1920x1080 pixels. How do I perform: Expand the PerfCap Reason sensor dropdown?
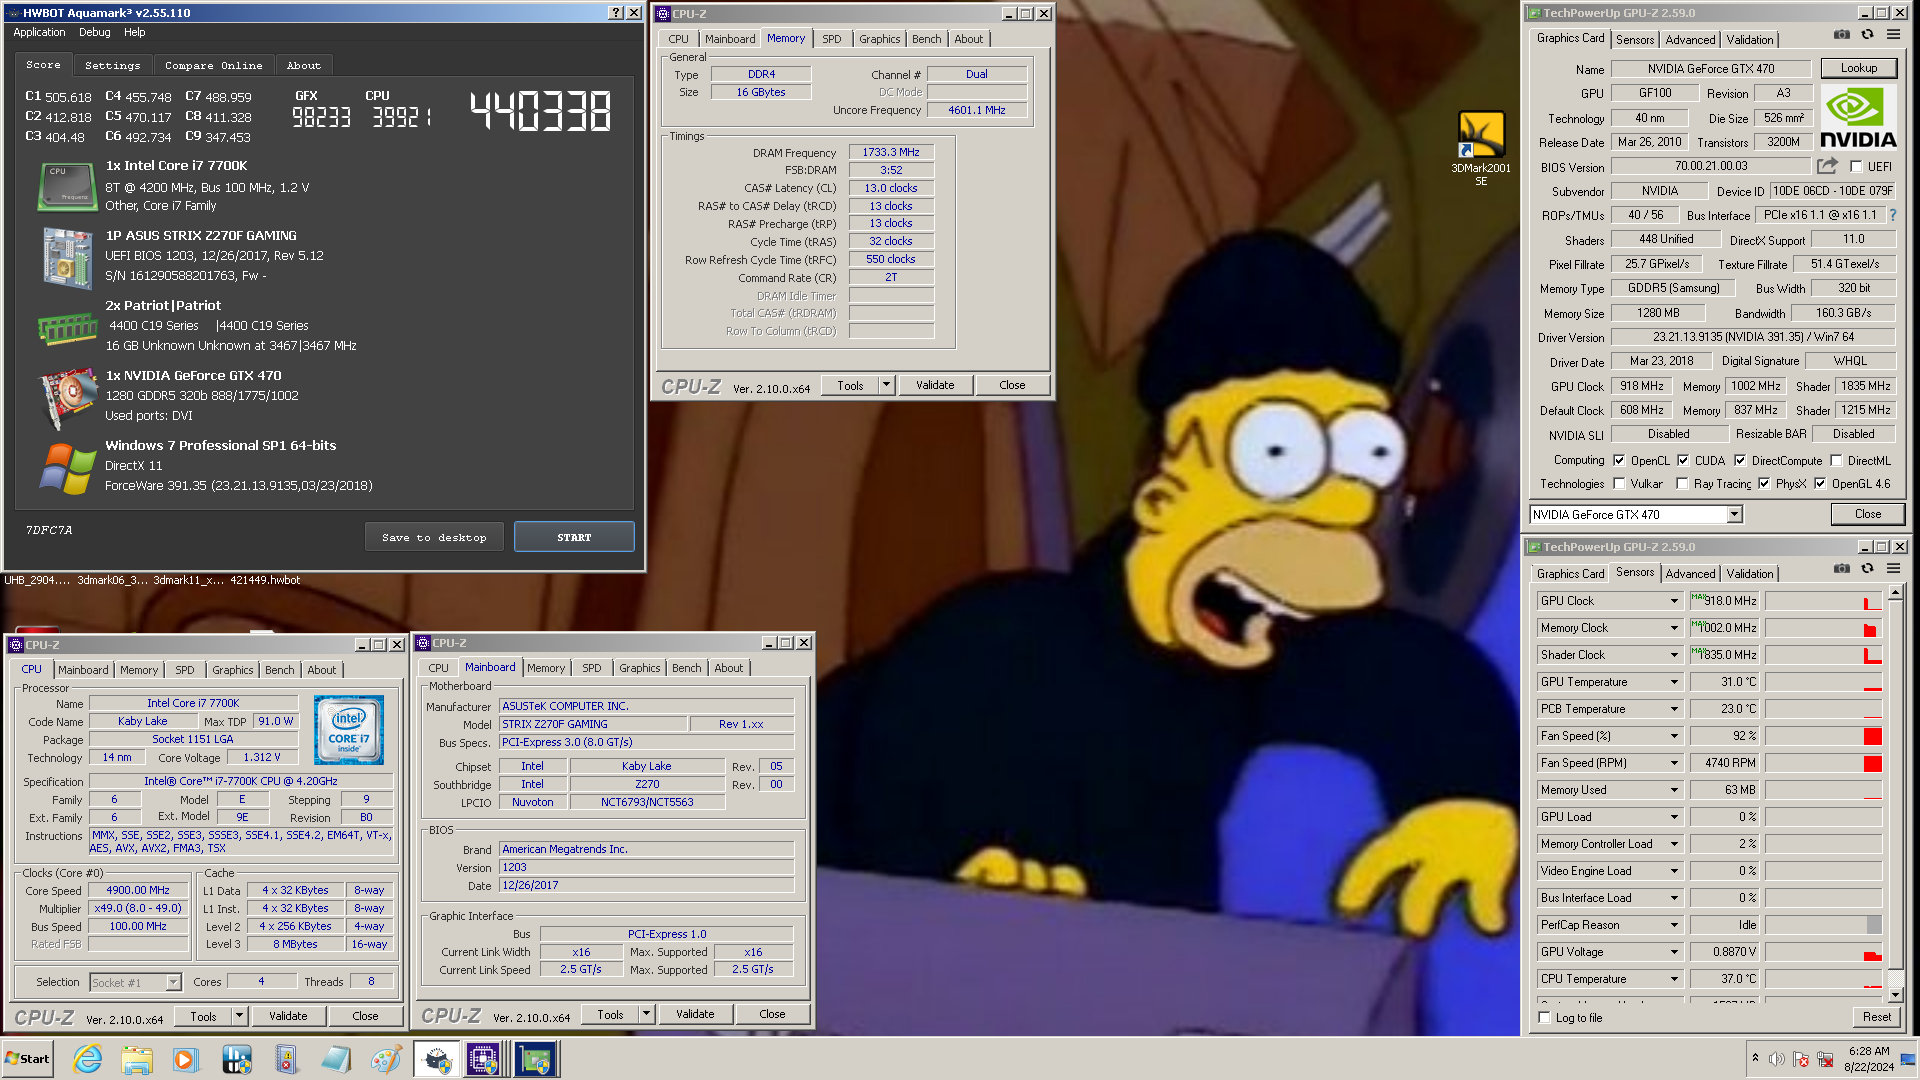pos(1674,925)
